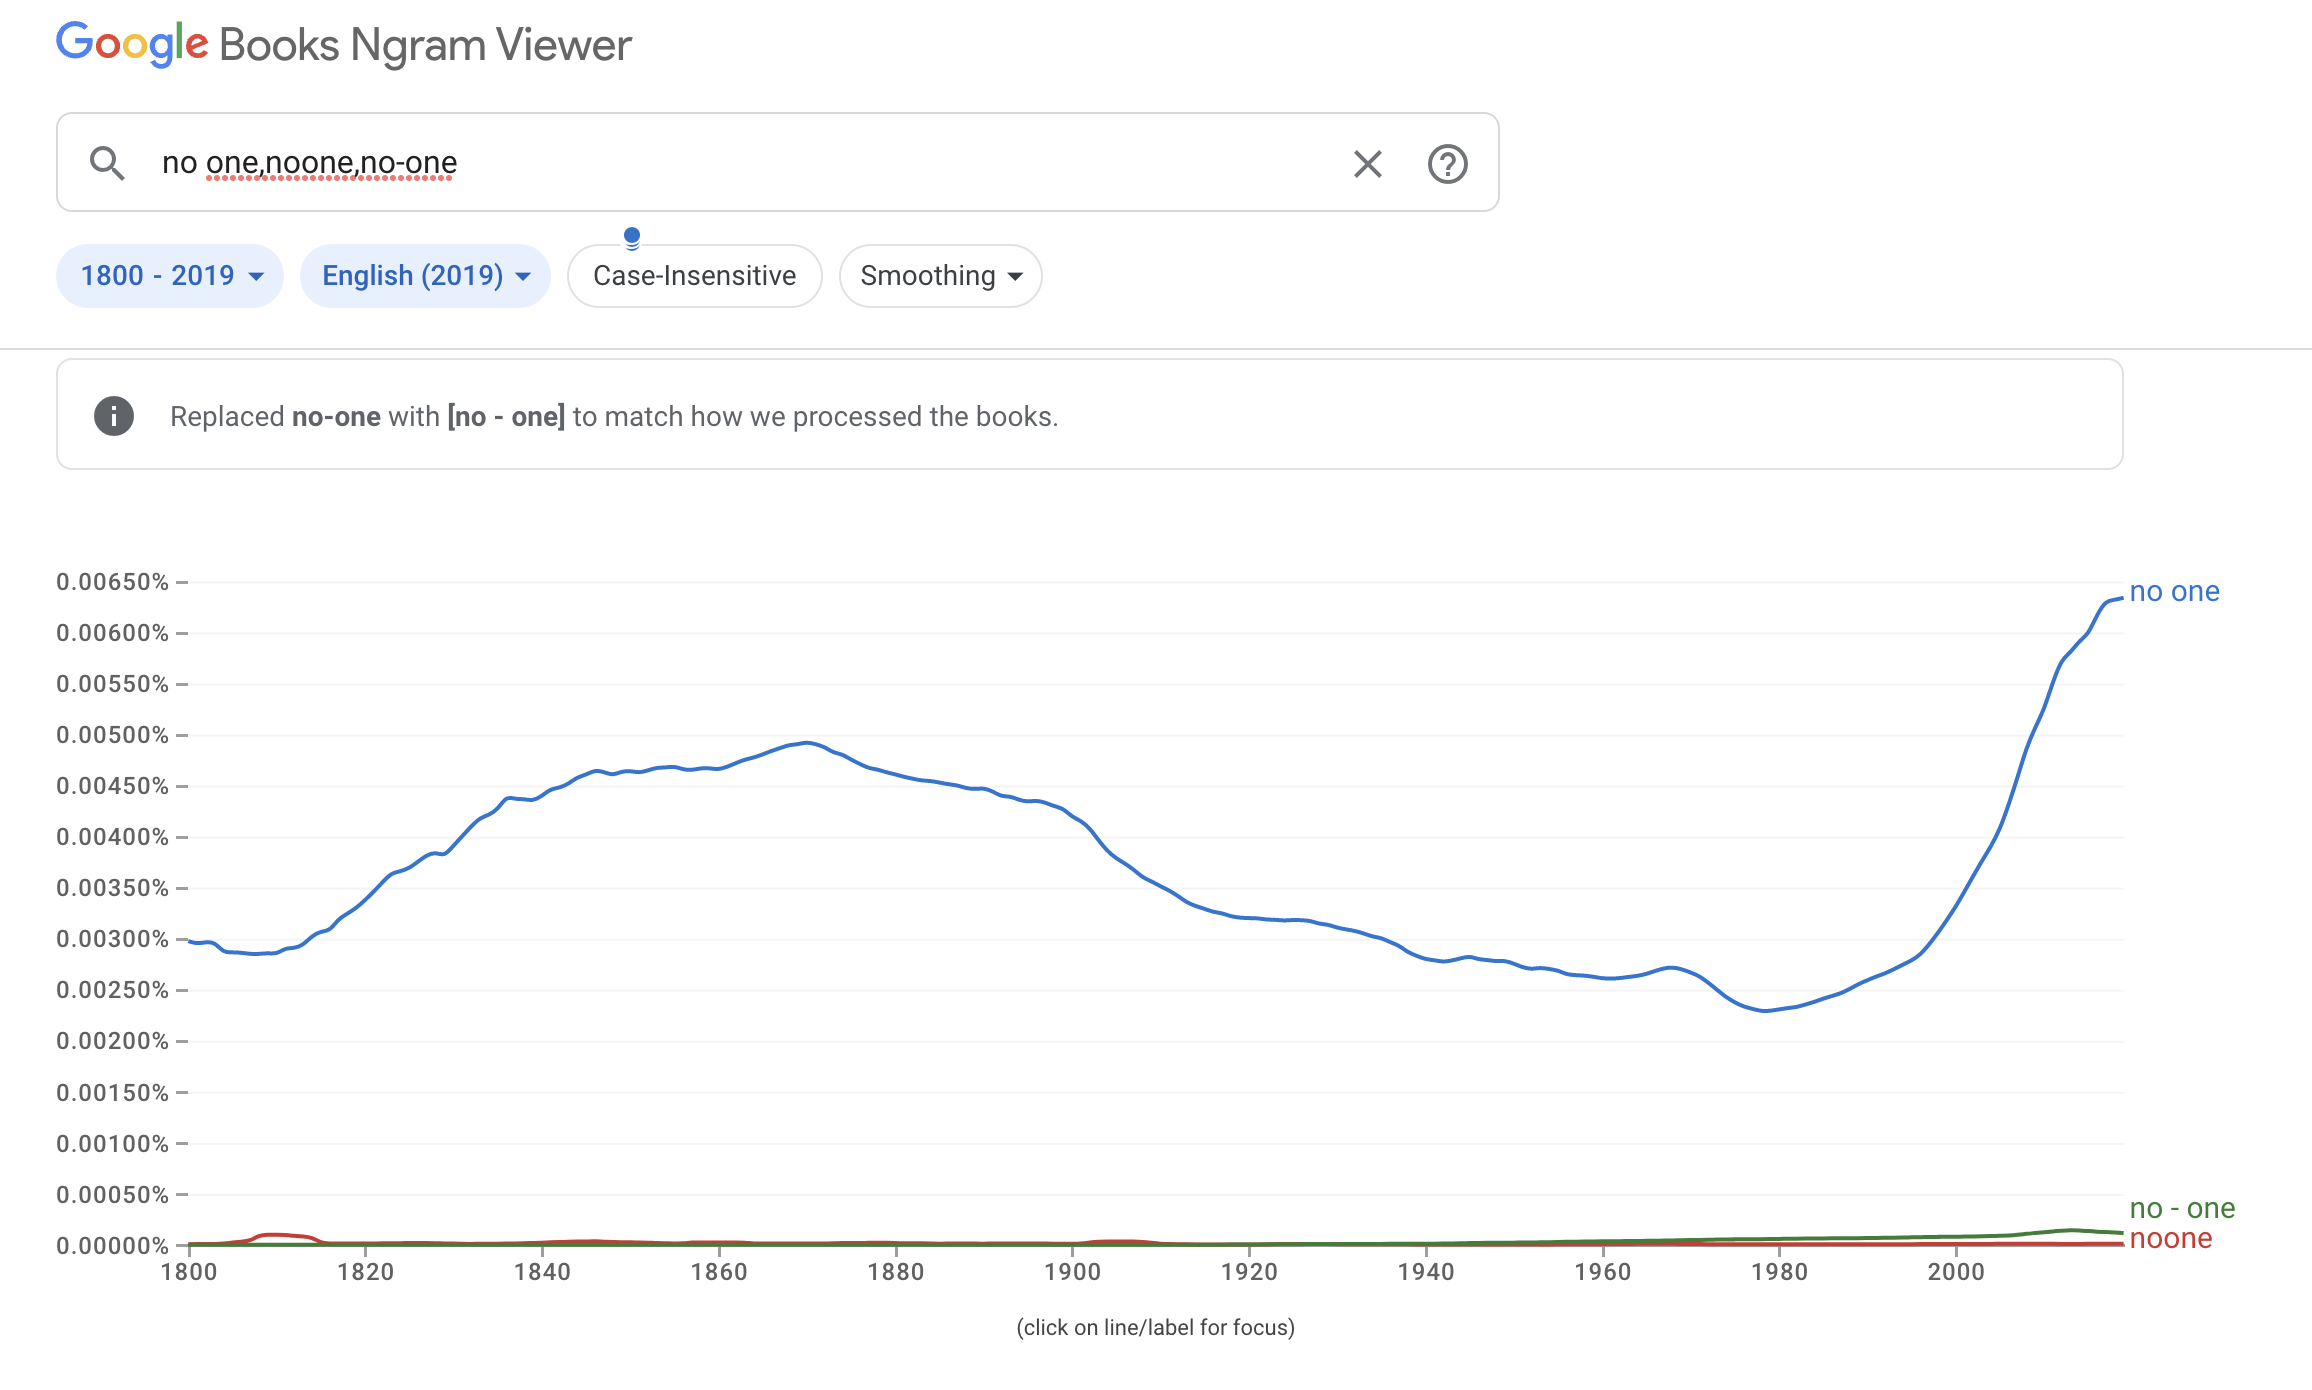Viewport: 2312px width, 1390px height.
Task: Clear the search query with X
Action: click(1367, 164)
